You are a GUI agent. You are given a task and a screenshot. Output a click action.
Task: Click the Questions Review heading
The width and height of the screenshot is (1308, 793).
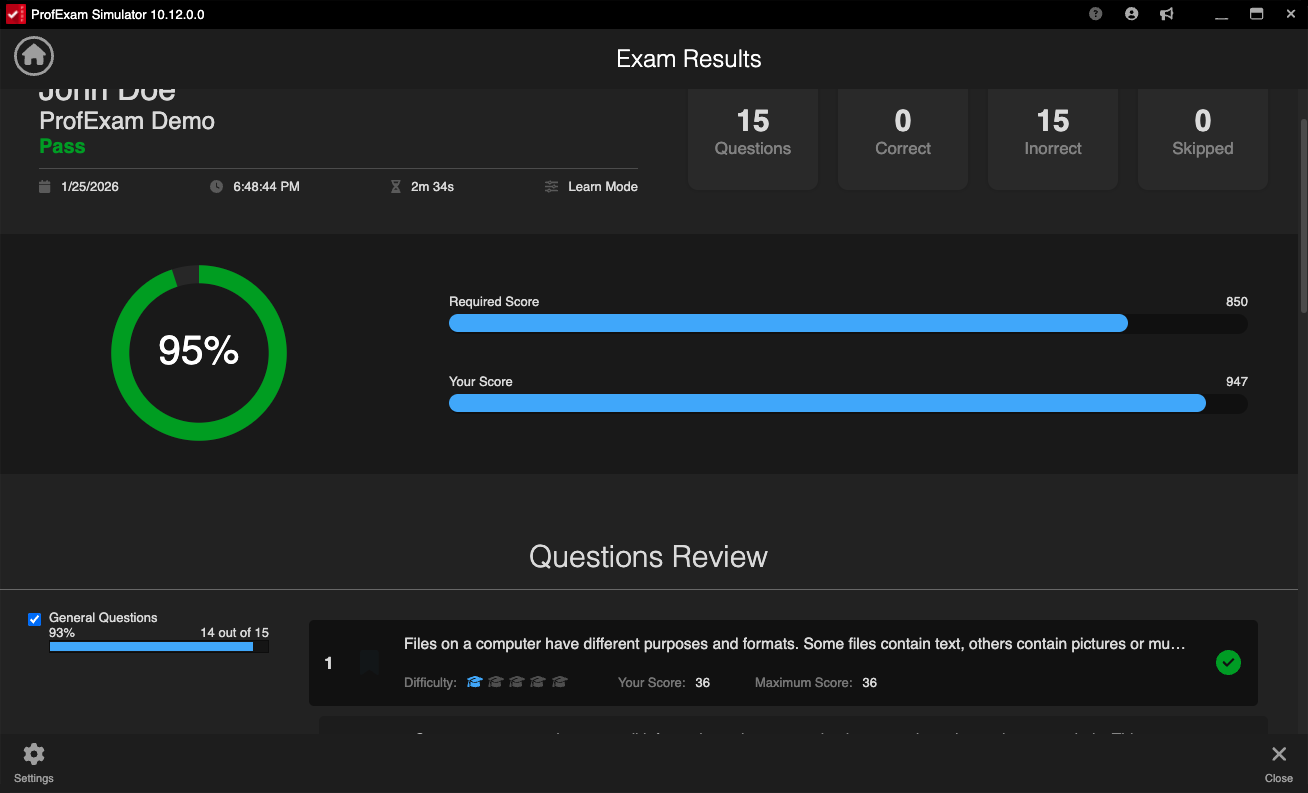[648, 557]
